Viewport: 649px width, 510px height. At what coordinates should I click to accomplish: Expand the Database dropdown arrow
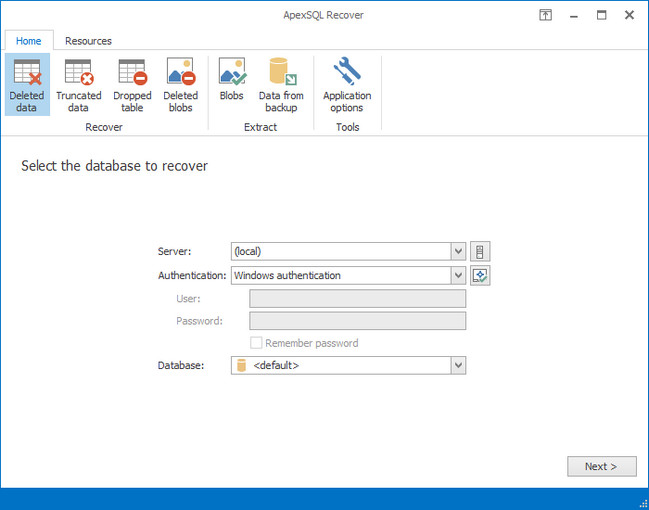[x=458, y=366]
